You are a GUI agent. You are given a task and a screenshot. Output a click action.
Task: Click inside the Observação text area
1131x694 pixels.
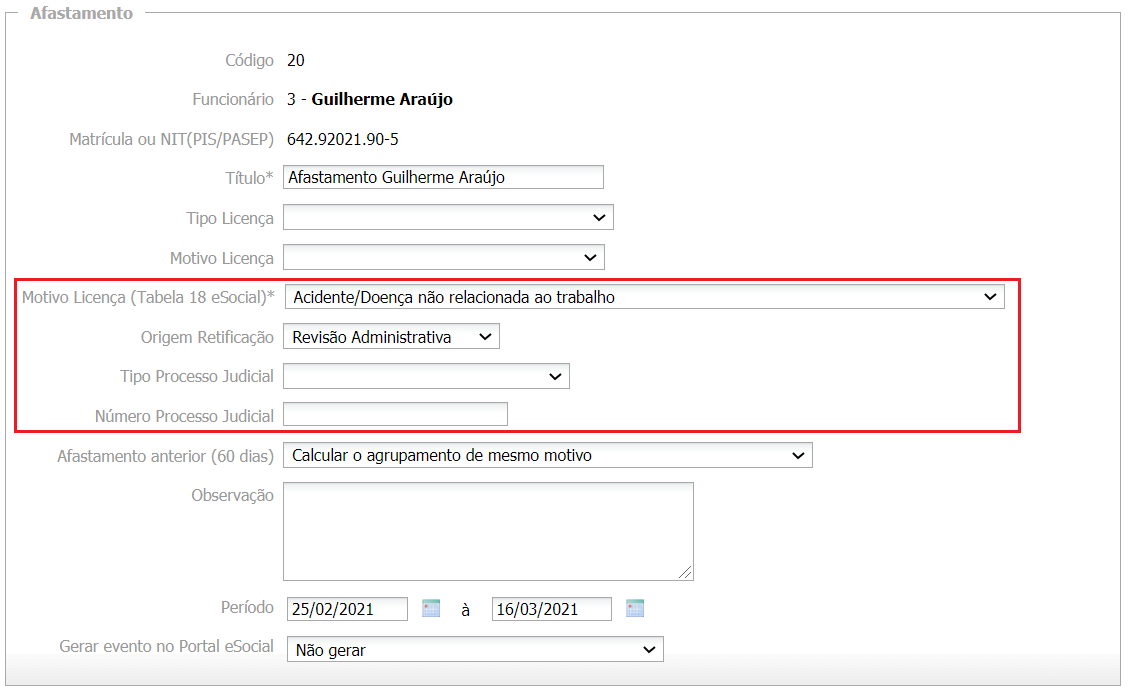pyautogui.click(x=487, y=530)
